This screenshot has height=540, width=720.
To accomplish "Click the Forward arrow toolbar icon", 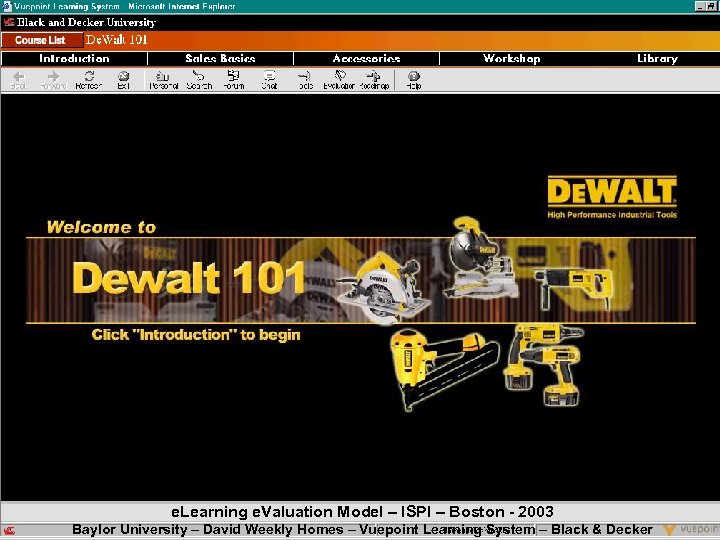I will tap(54, 79).
